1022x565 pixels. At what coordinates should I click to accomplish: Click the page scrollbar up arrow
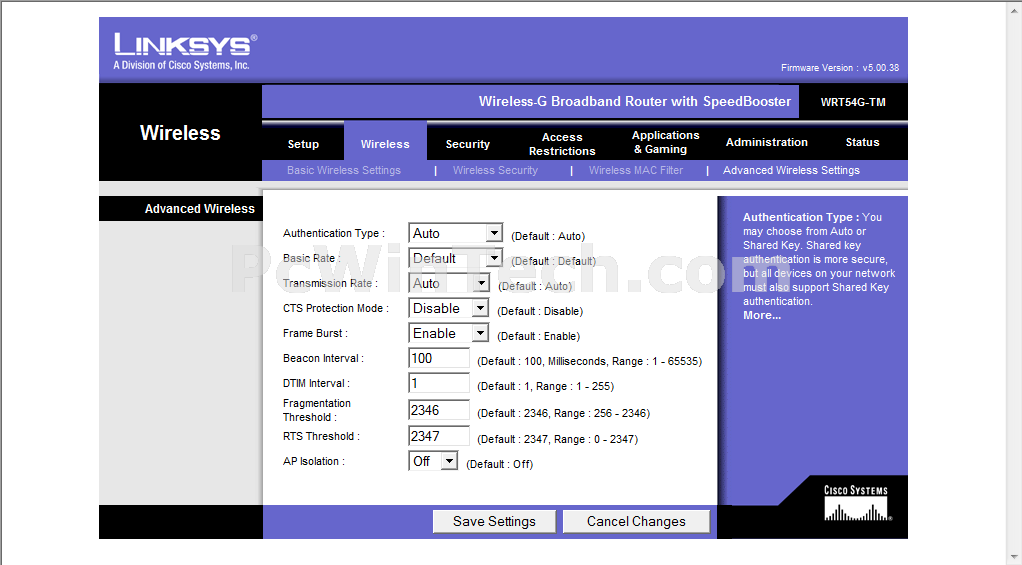pos(1015,7)
